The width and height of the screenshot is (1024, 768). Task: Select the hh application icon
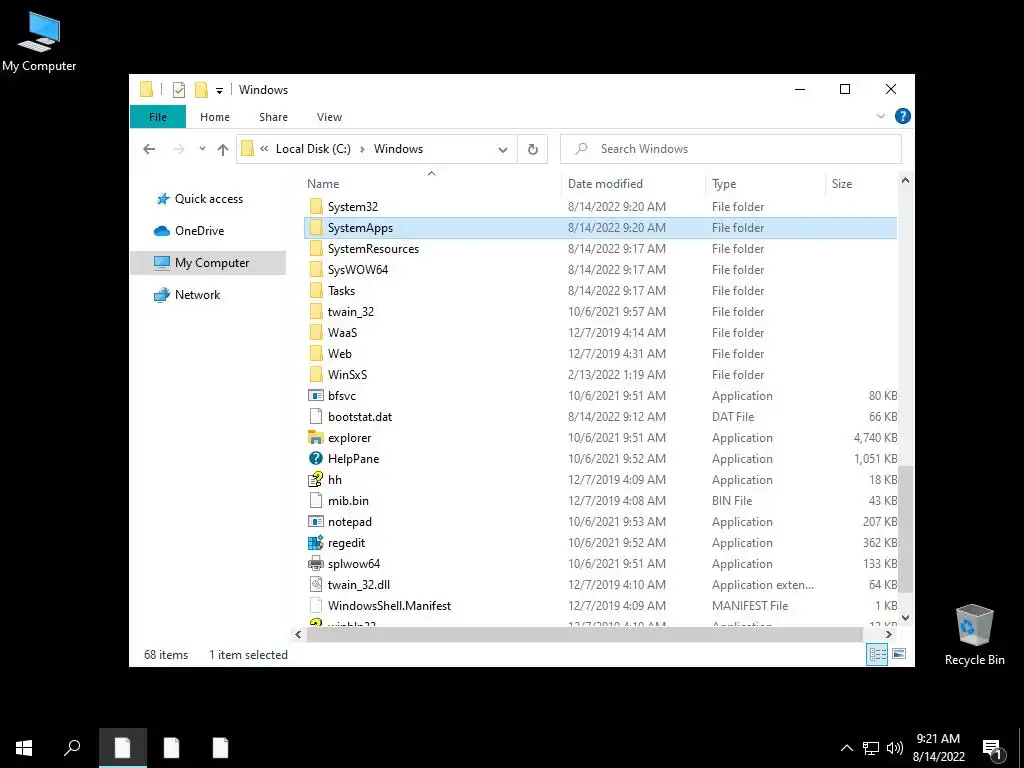[x=315, y=479]
